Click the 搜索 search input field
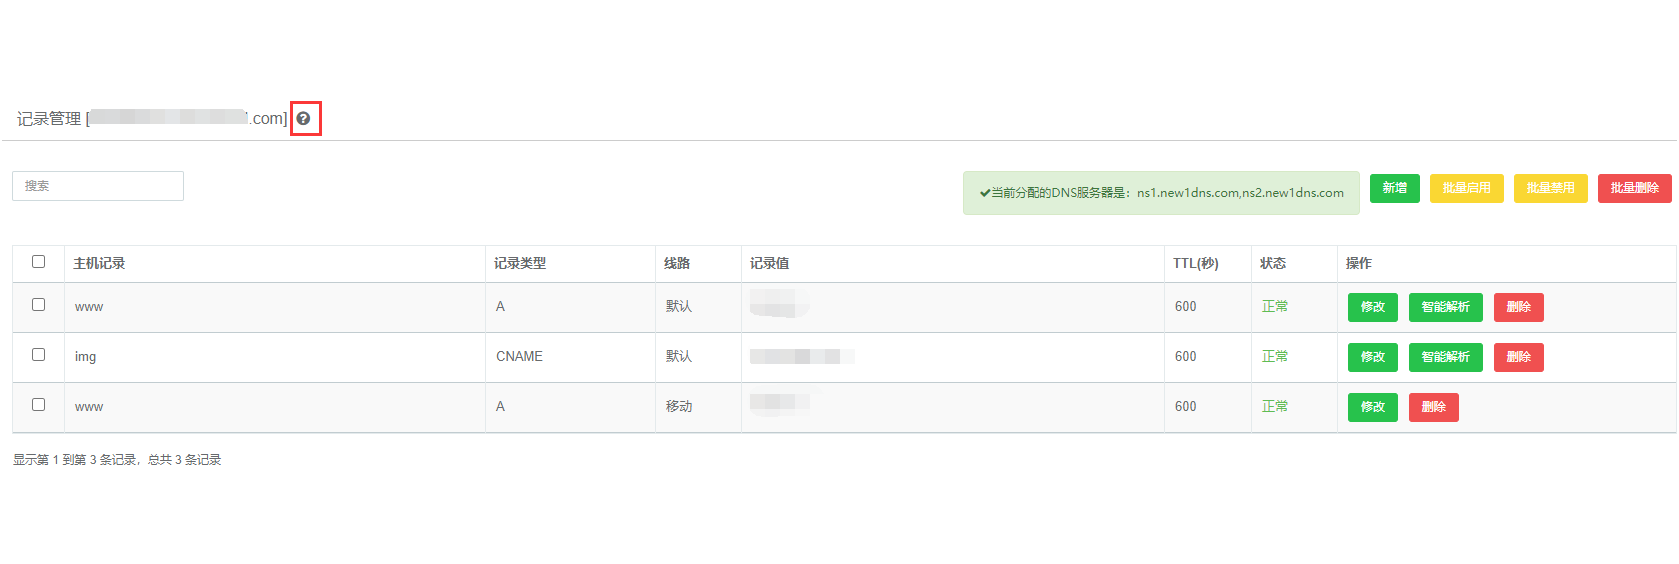 click(98, 186)
